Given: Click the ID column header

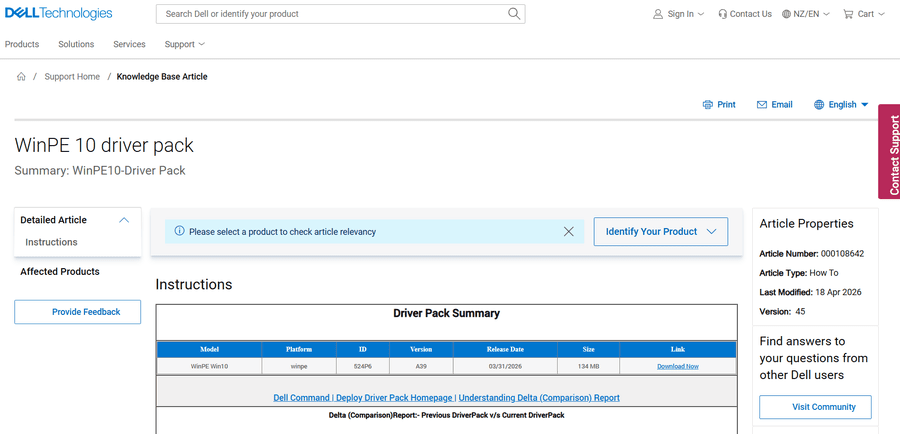Looking at the screenshot, I should point(363,349).
